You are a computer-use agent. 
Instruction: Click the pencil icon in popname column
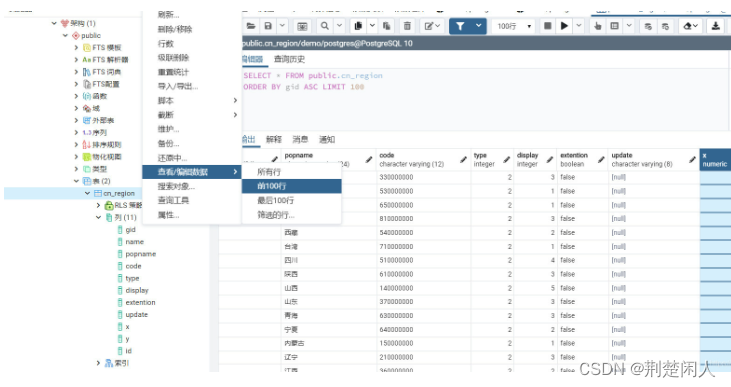point(368,160)
